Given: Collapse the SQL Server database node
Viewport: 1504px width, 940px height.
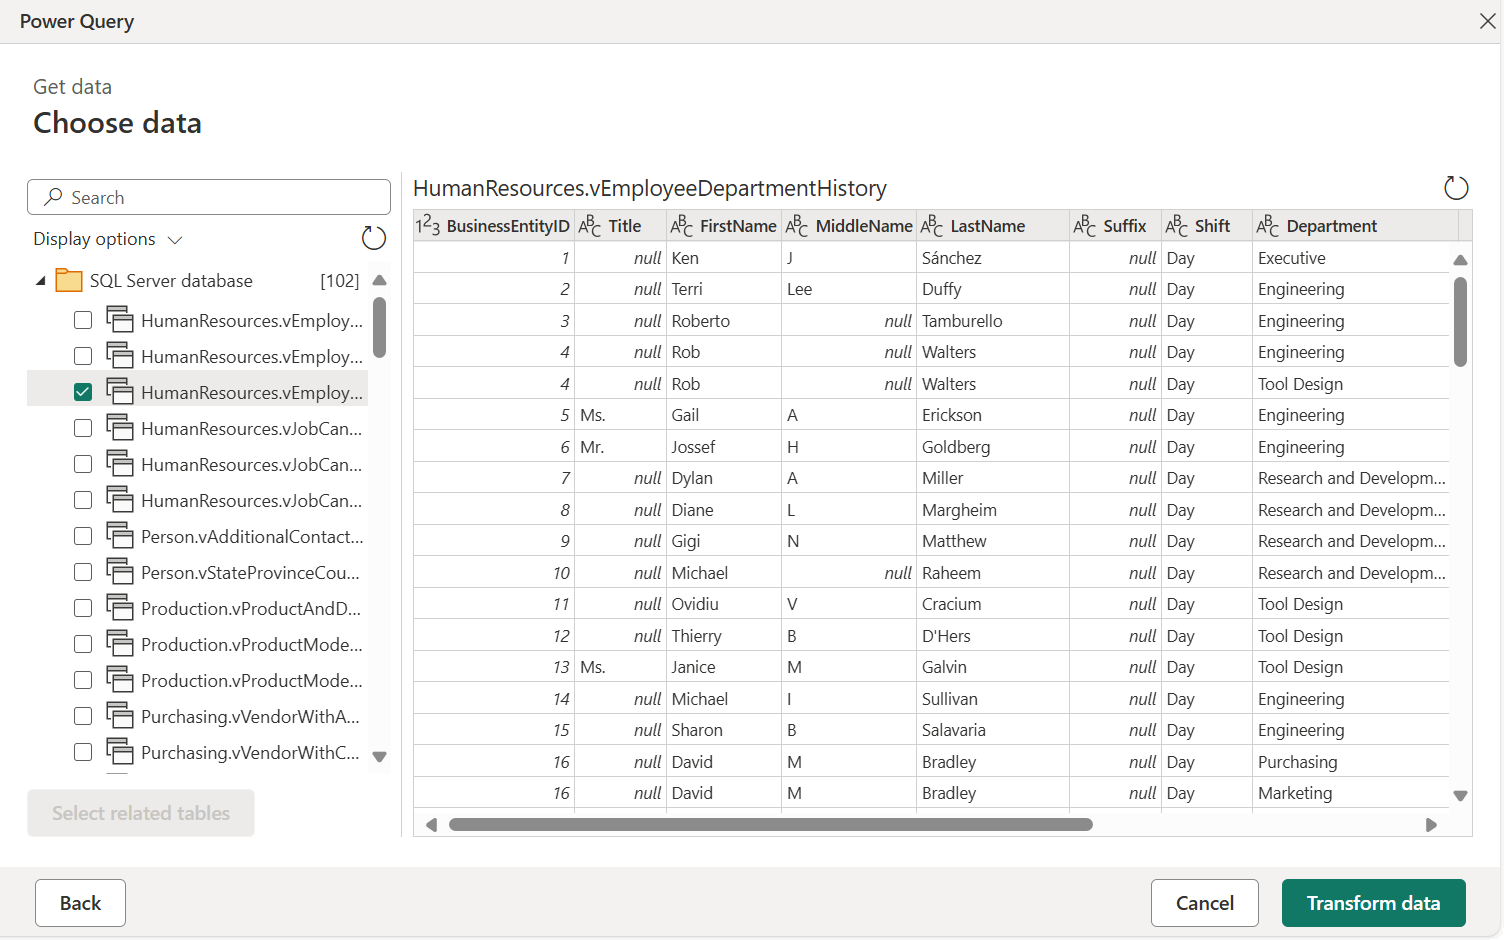Looking at the screenshot, I should [x=39, y=280].
